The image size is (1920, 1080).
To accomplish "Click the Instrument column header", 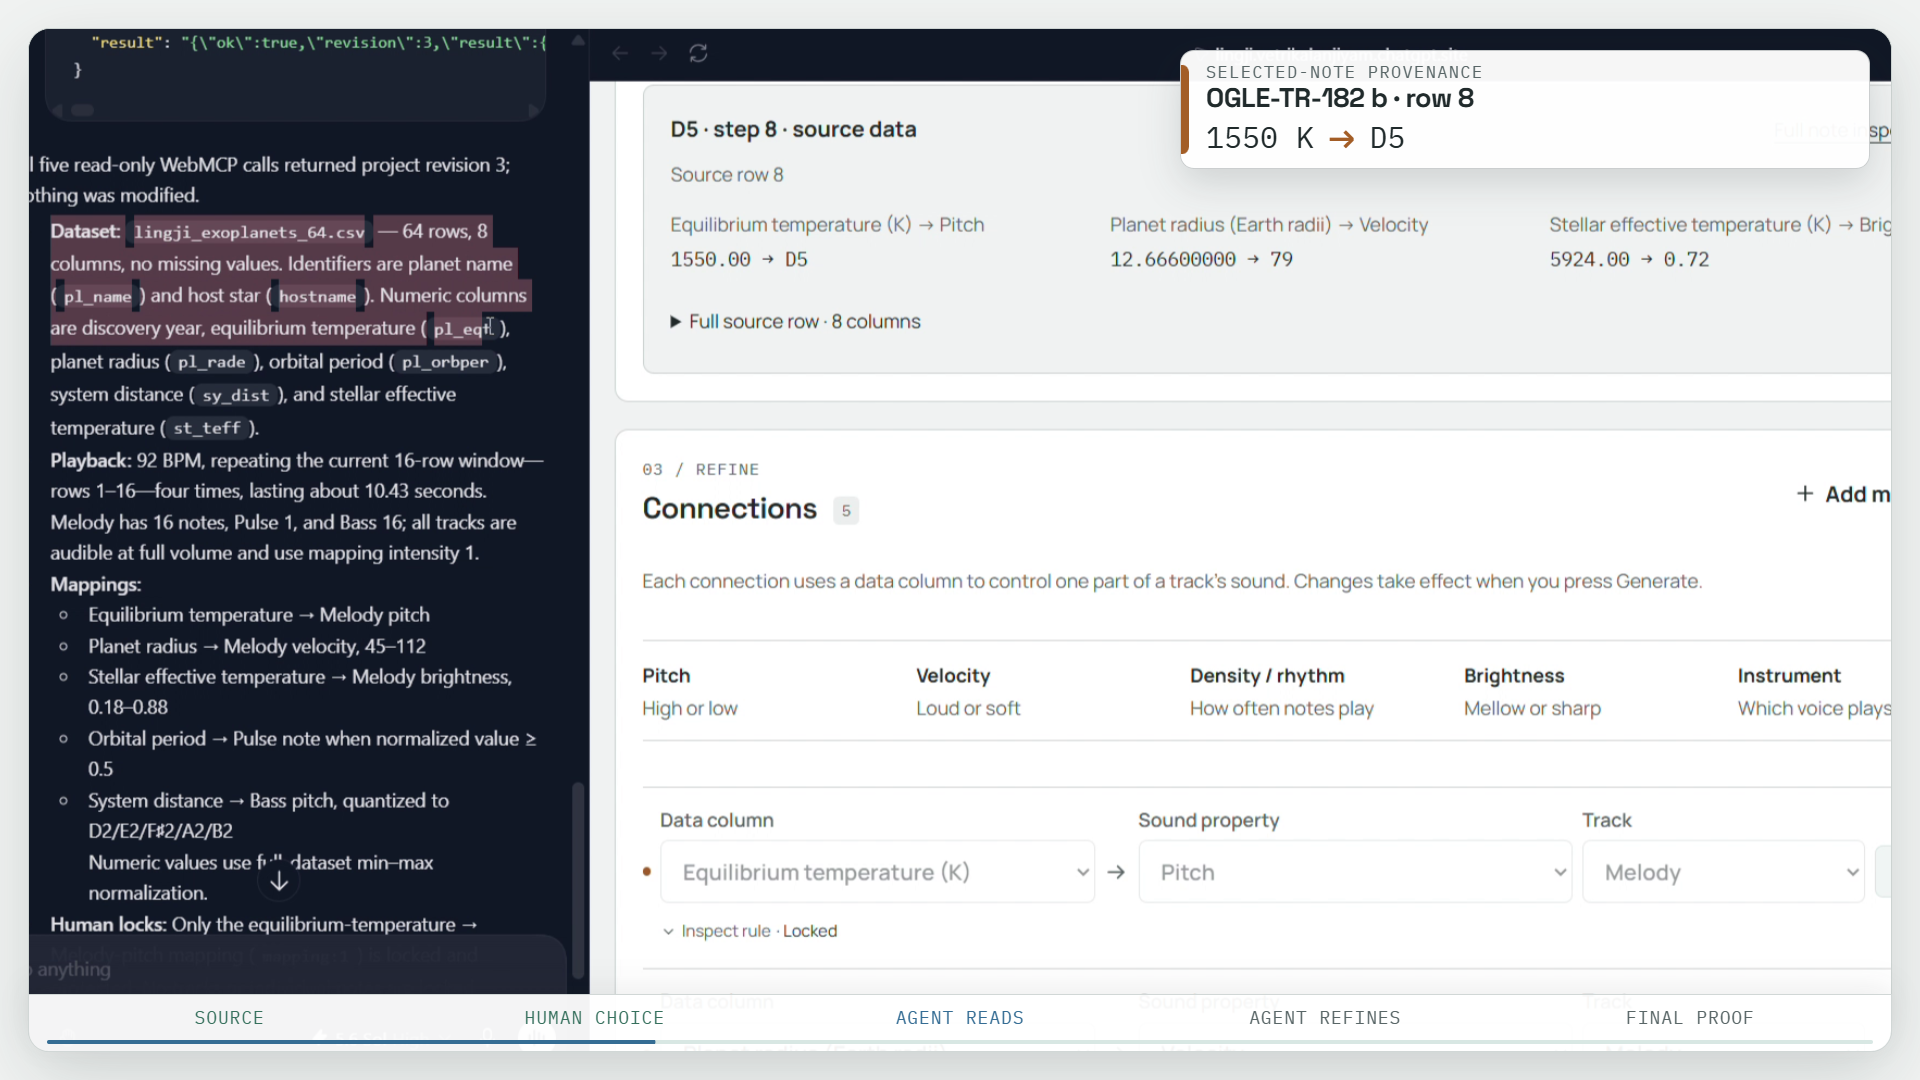I will point(1789,676).
